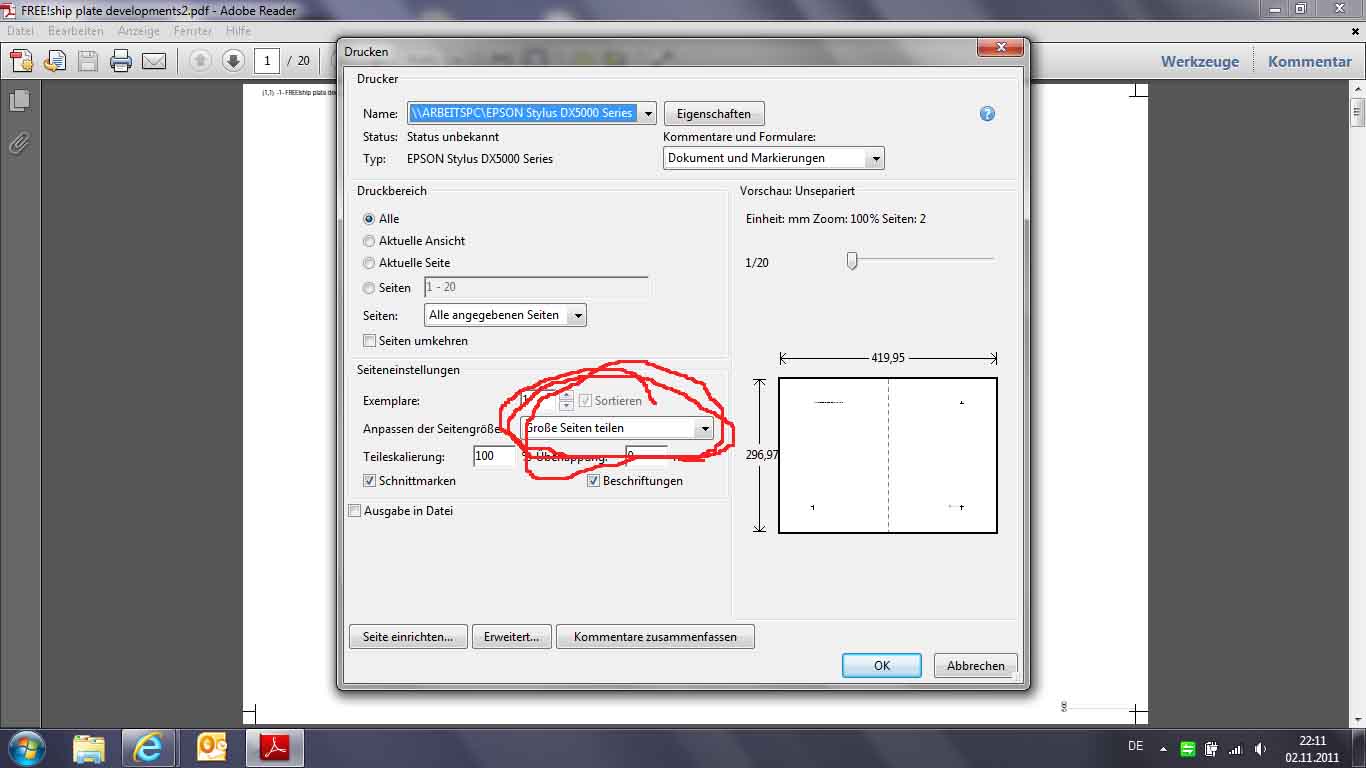Select the Aktuelle Ansicht radio option

[369, 241]
